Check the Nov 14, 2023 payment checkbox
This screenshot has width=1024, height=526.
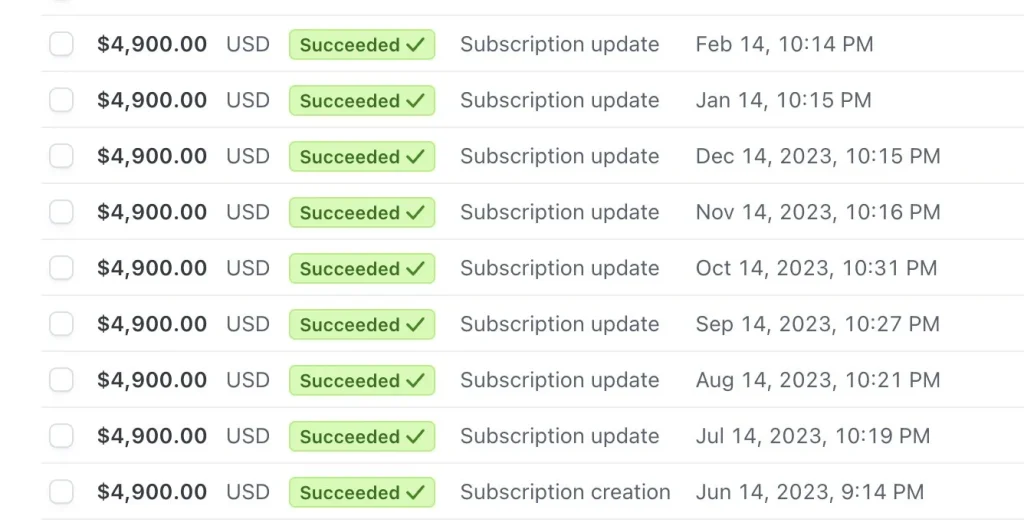point(61,212)
